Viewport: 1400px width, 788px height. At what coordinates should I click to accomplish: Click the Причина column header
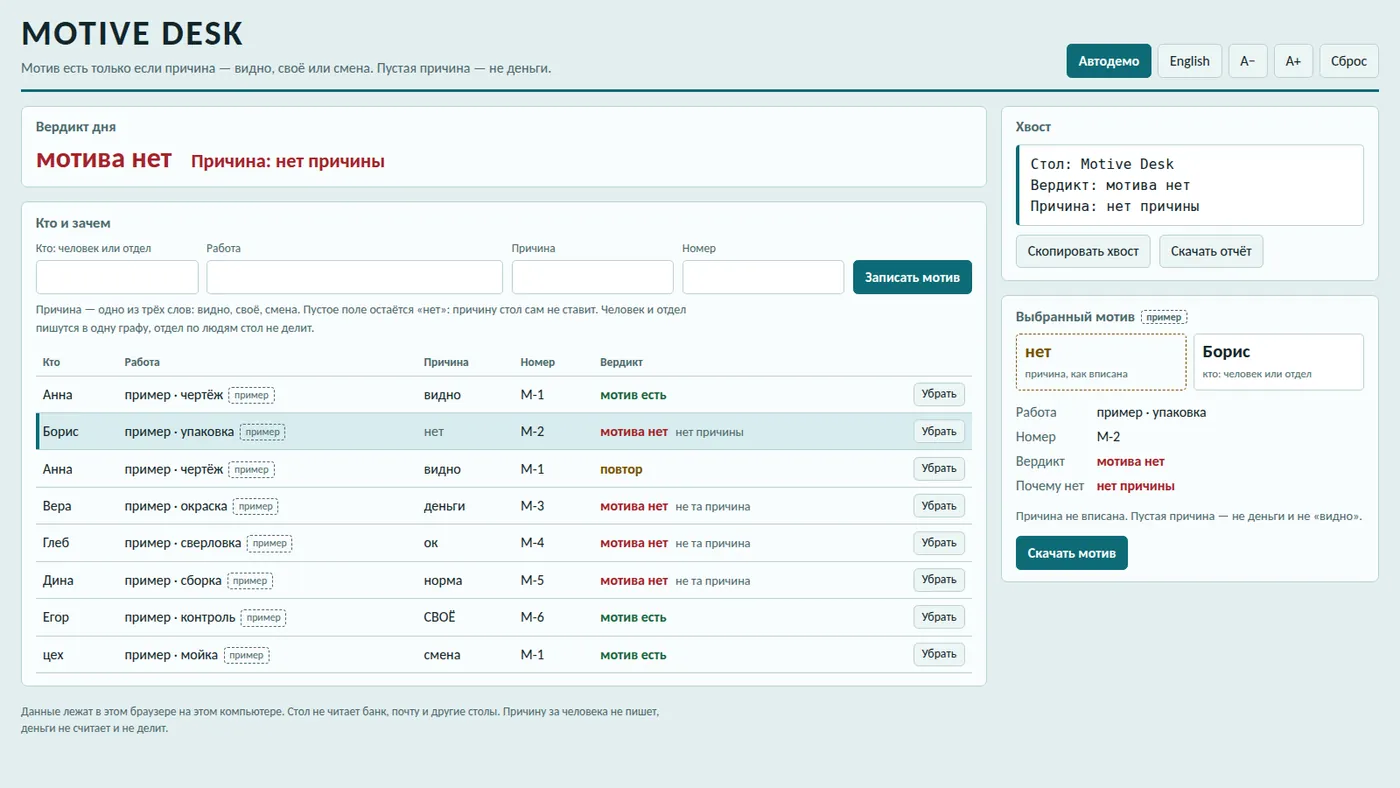click(446, 362)
